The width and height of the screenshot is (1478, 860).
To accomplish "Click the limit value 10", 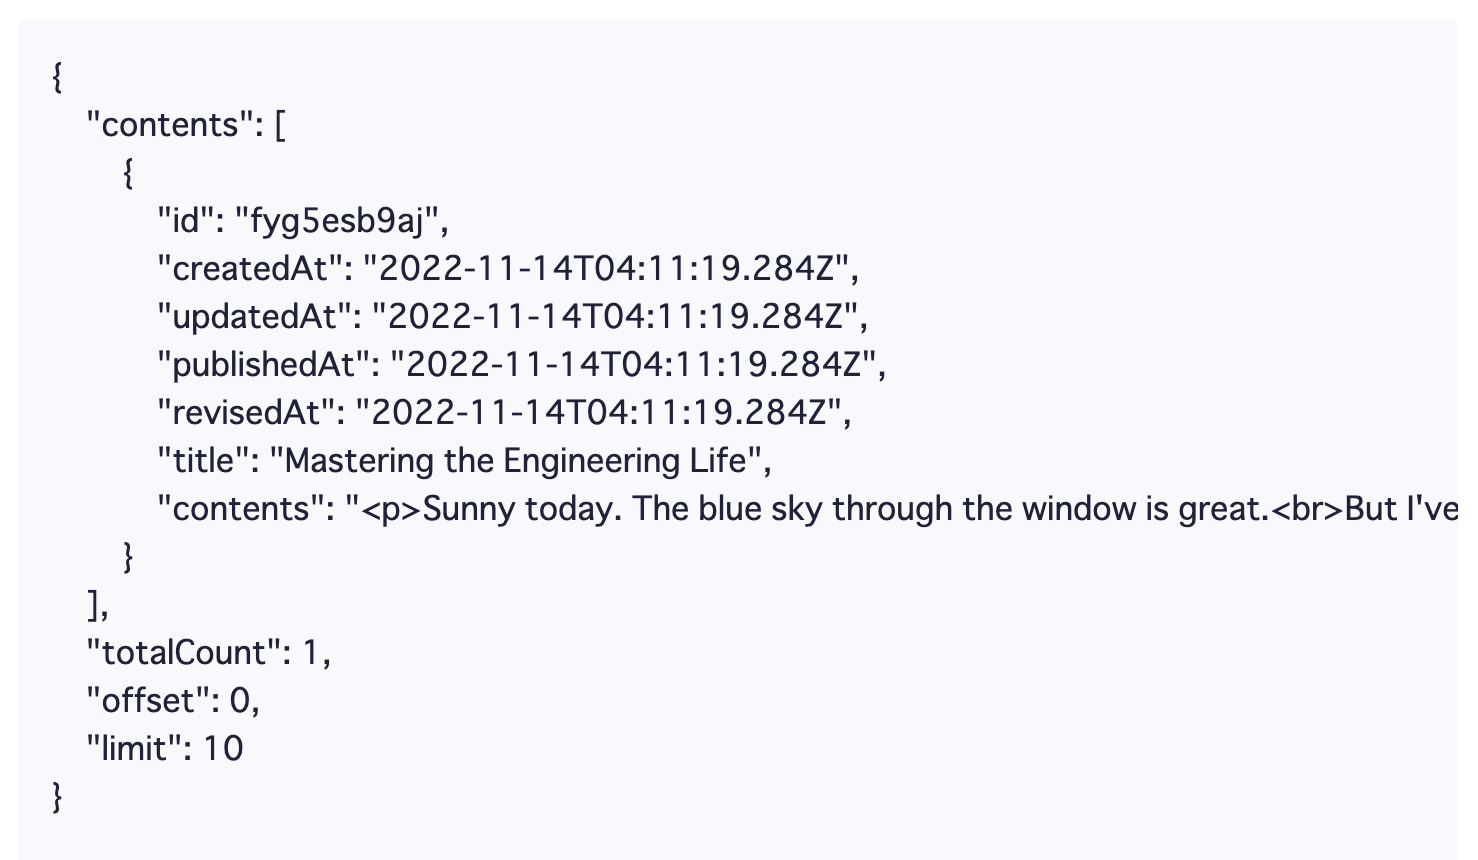I will (223, 748).
